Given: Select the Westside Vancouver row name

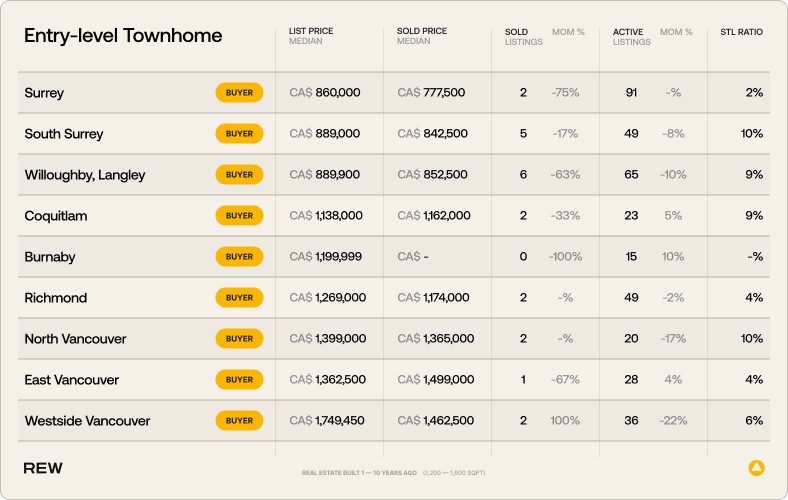Looking at the screenshot, I should click(x=87, y=421).
